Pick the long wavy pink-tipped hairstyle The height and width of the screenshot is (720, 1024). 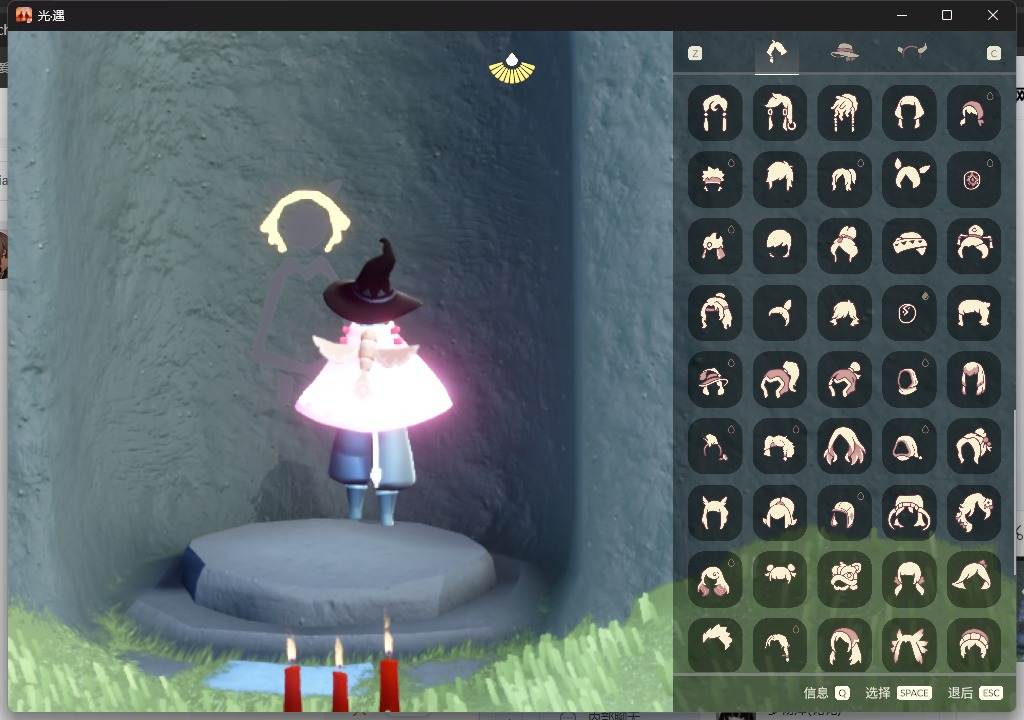(844, 446)
